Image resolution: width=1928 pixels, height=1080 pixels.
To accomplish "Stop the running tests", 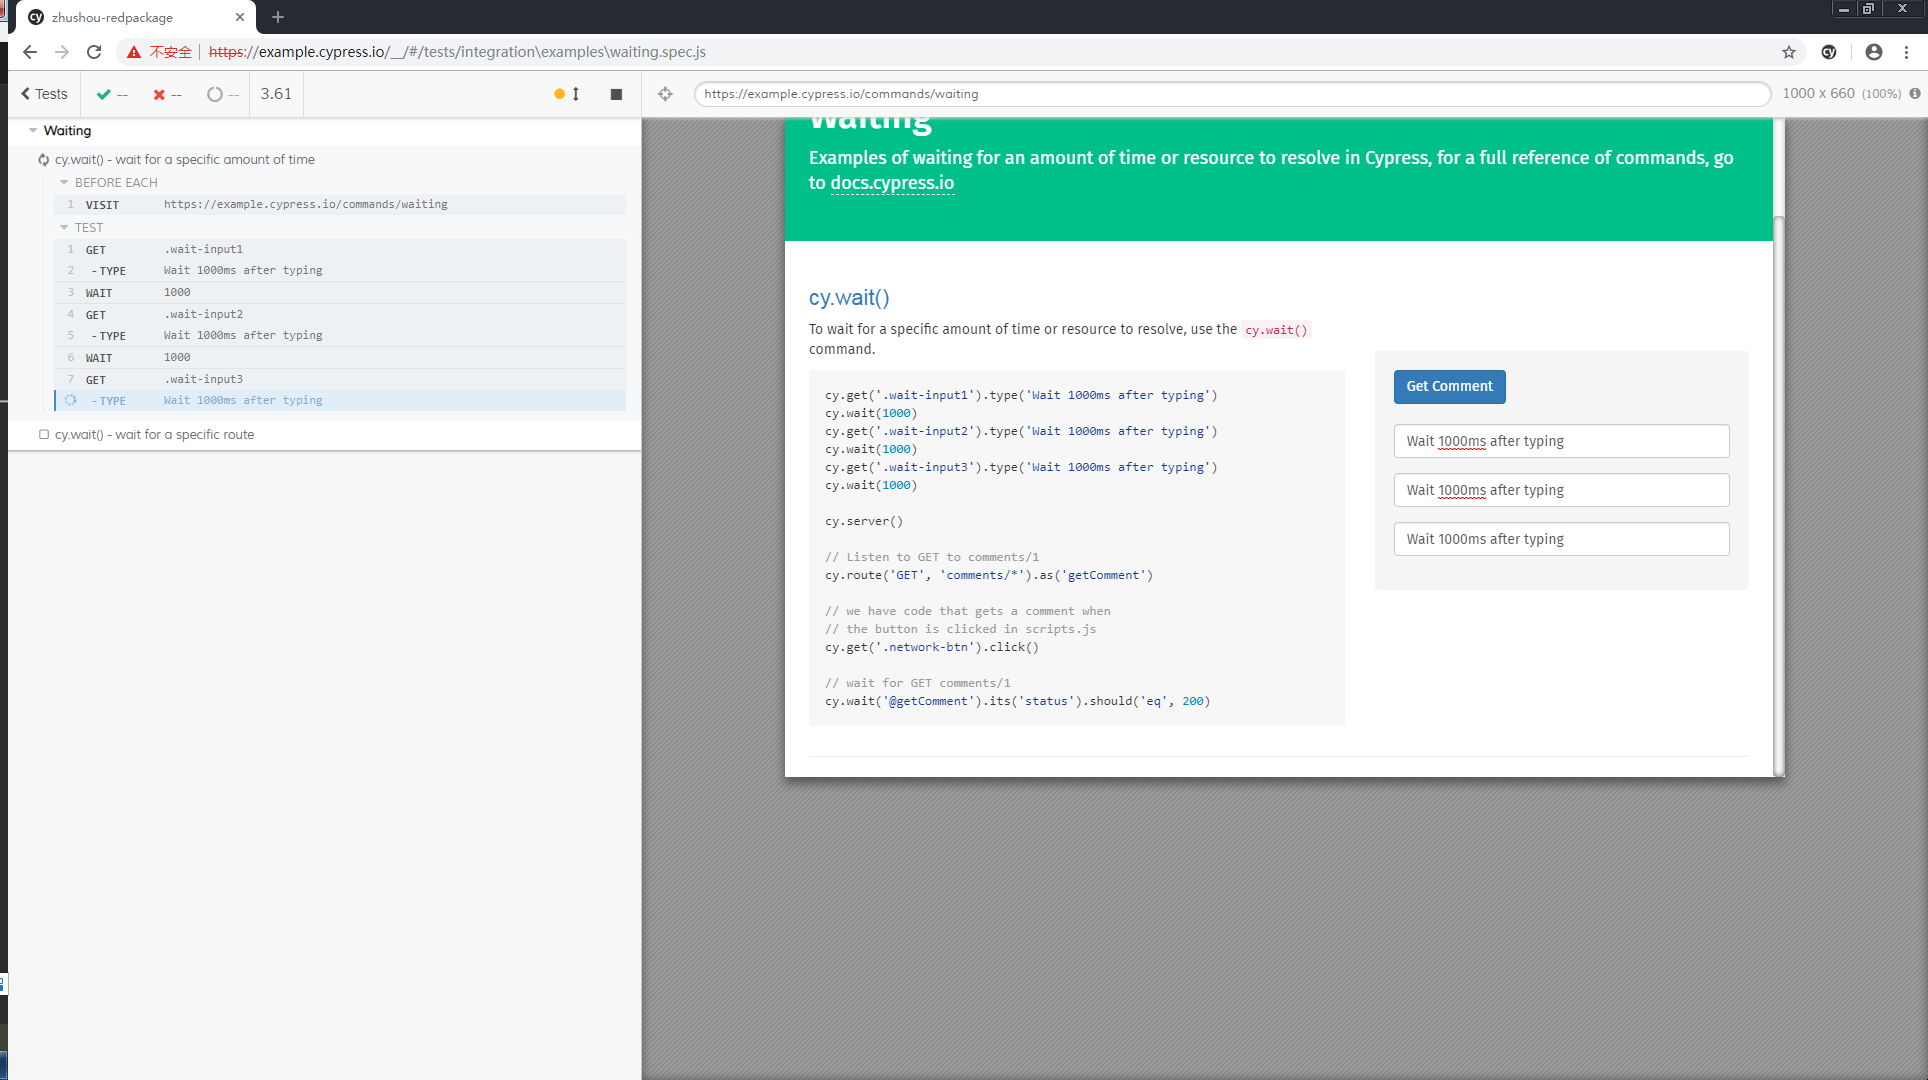I will (x=616, y=94).
